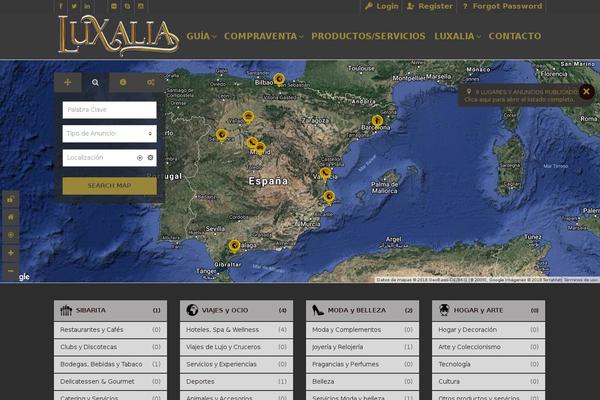
Task: Toggle the map lock icon
Action: [x=11, y=199]
